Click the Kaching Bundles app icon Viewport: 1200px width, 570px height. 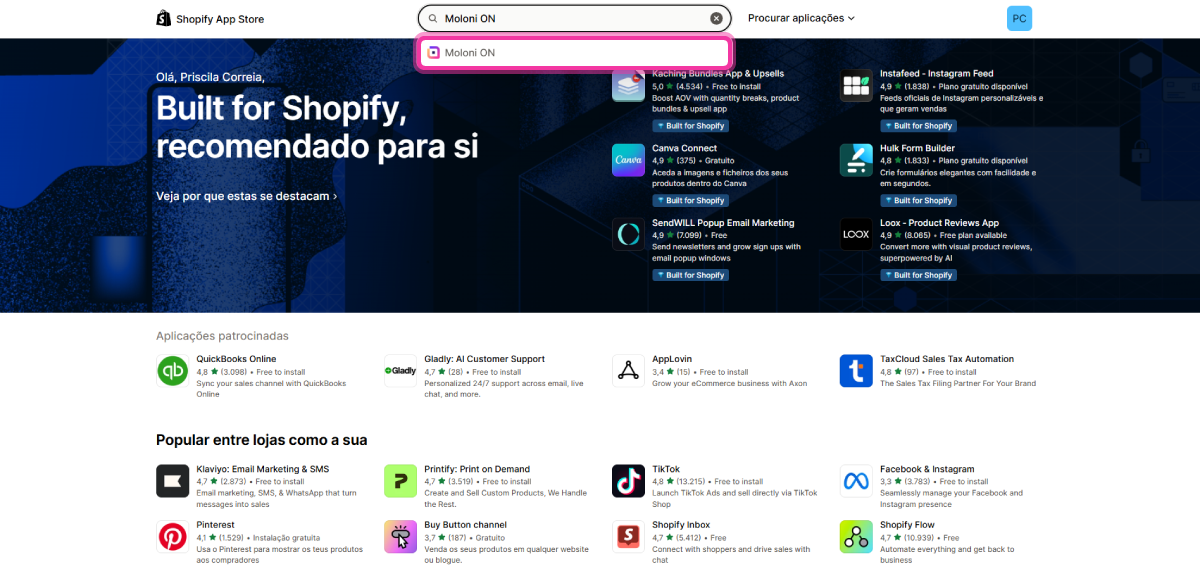(628, 85)
